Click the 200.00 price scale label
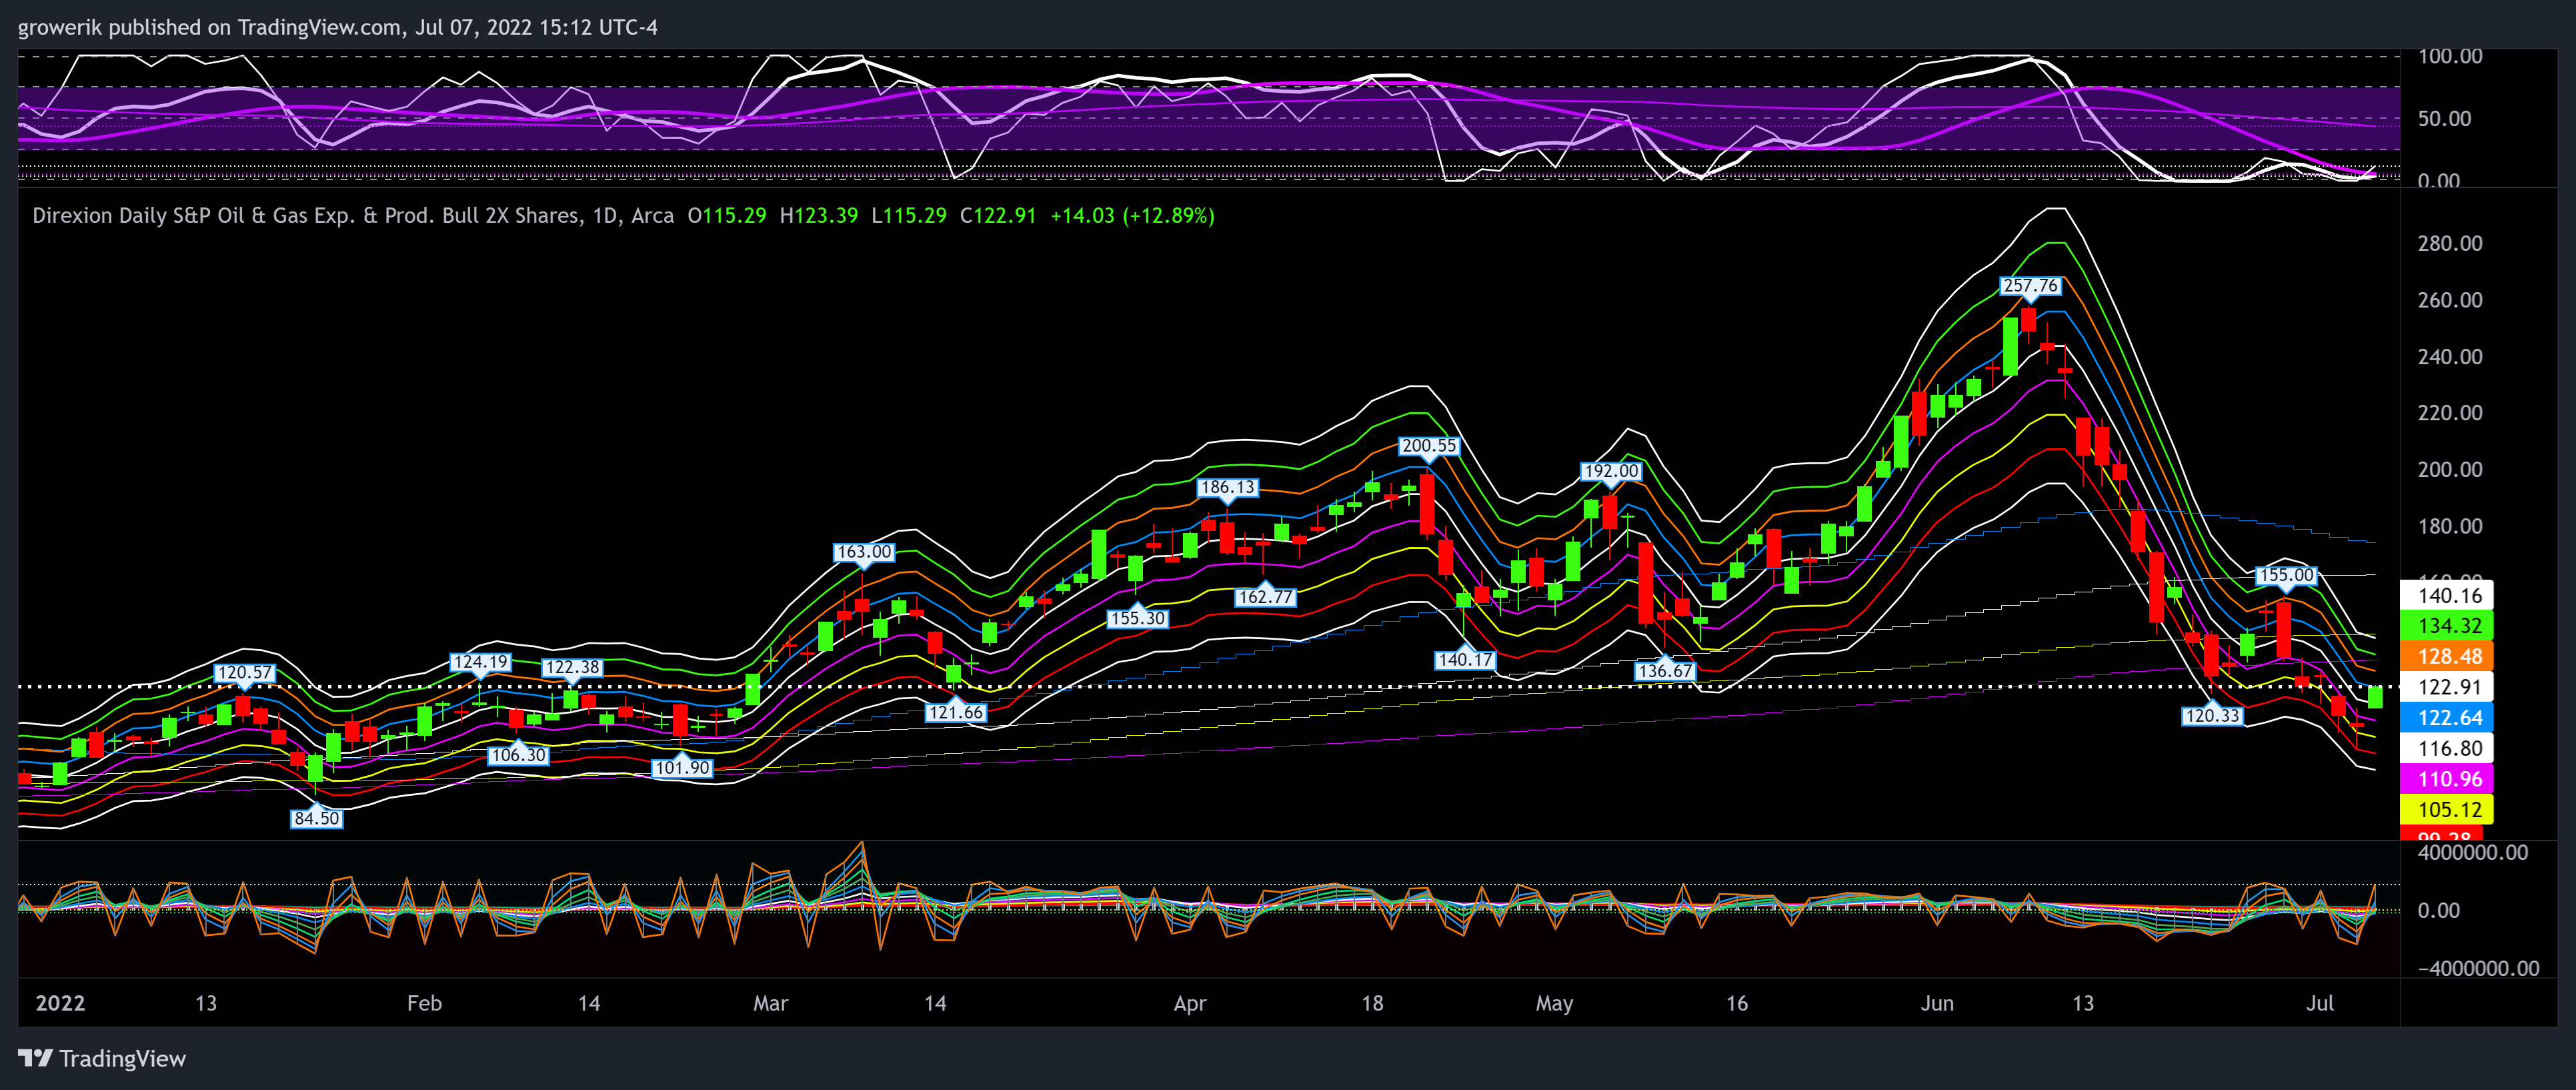 [x=2450, y=470]
